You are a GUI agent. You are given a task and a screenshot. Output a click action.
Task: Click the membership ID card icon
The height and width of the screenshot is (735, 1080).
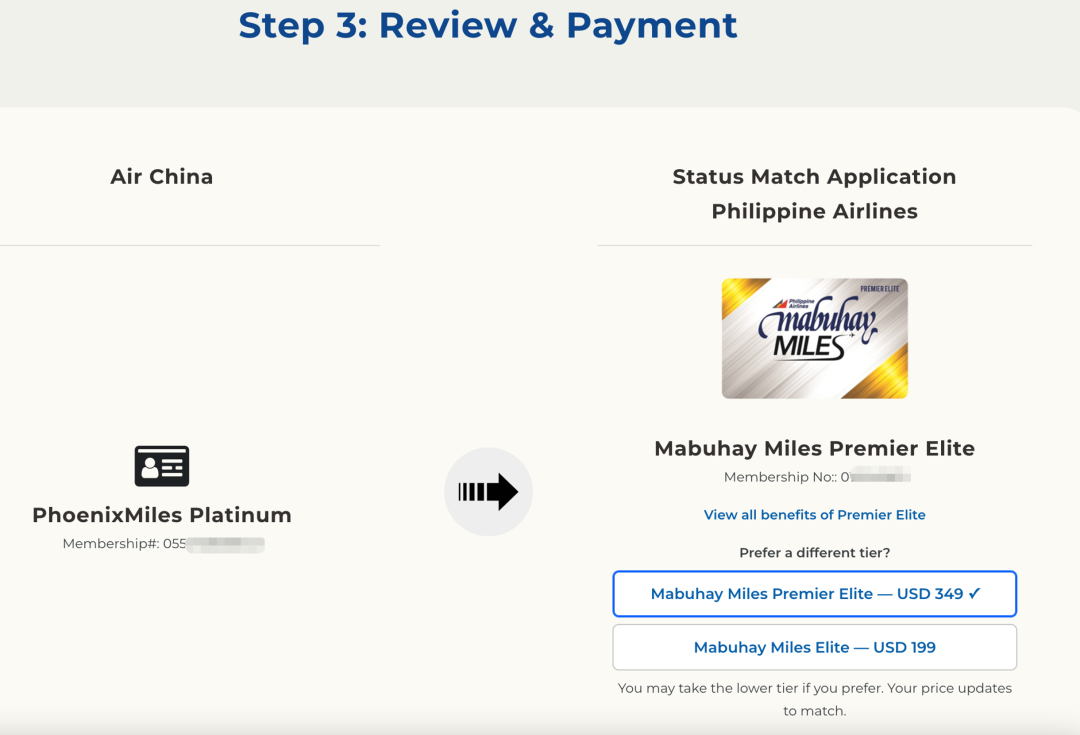(x=162, y=466)
